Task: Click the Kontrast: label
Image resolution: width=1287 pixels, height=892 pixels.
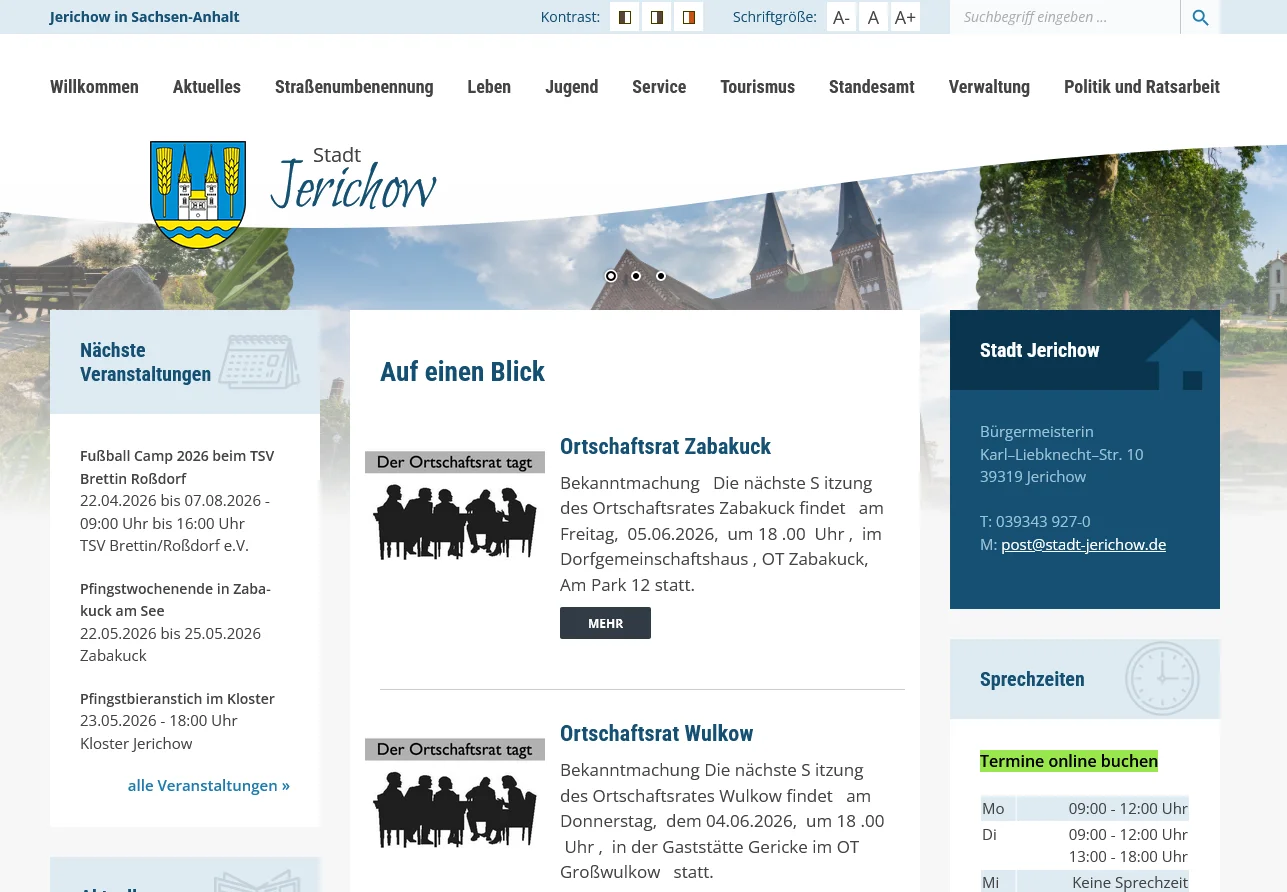Action: [570, 17]
